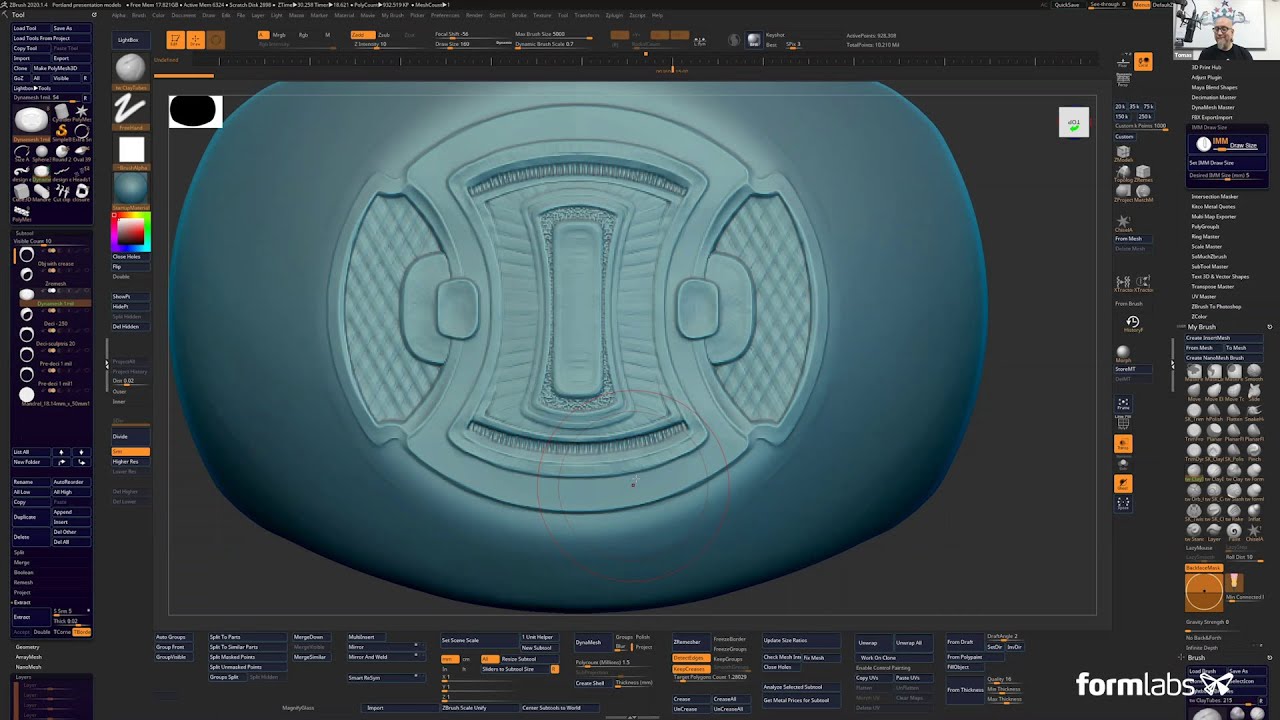
Task: Expand the Project section
Action: (22, 592)
